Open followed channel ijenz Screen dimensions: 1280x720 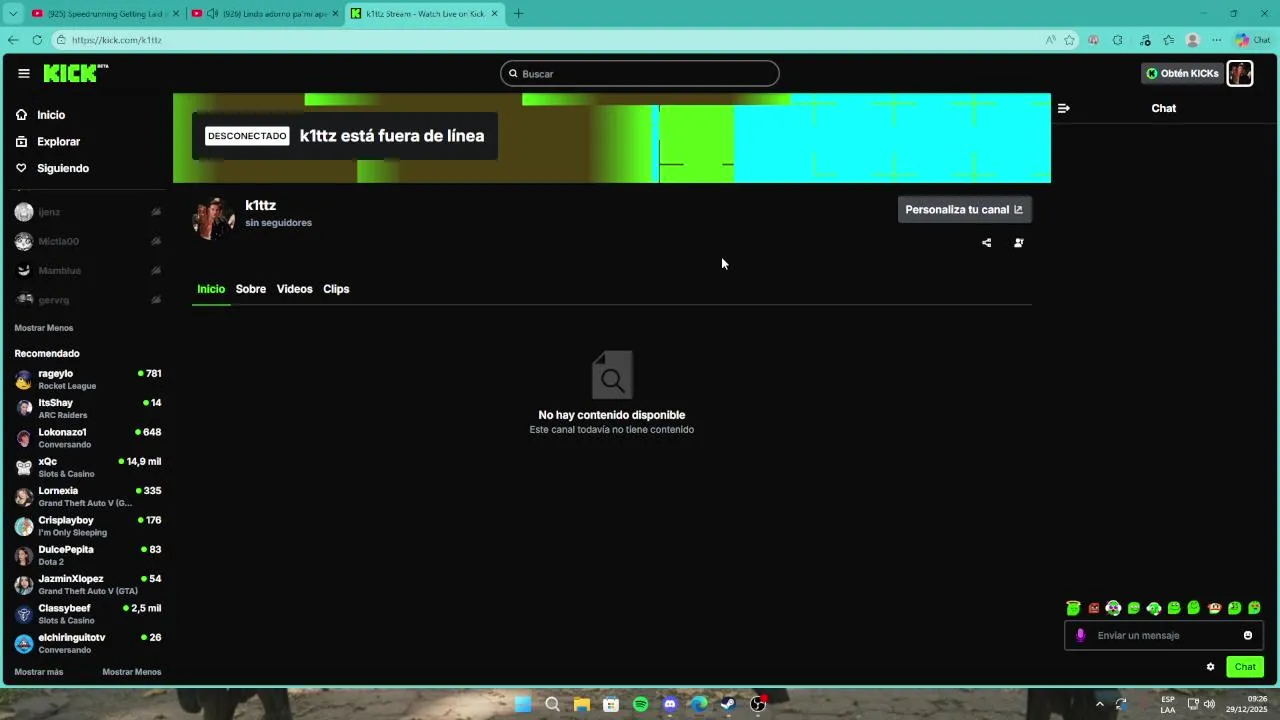pyautogui.click(x=88, y=212)
